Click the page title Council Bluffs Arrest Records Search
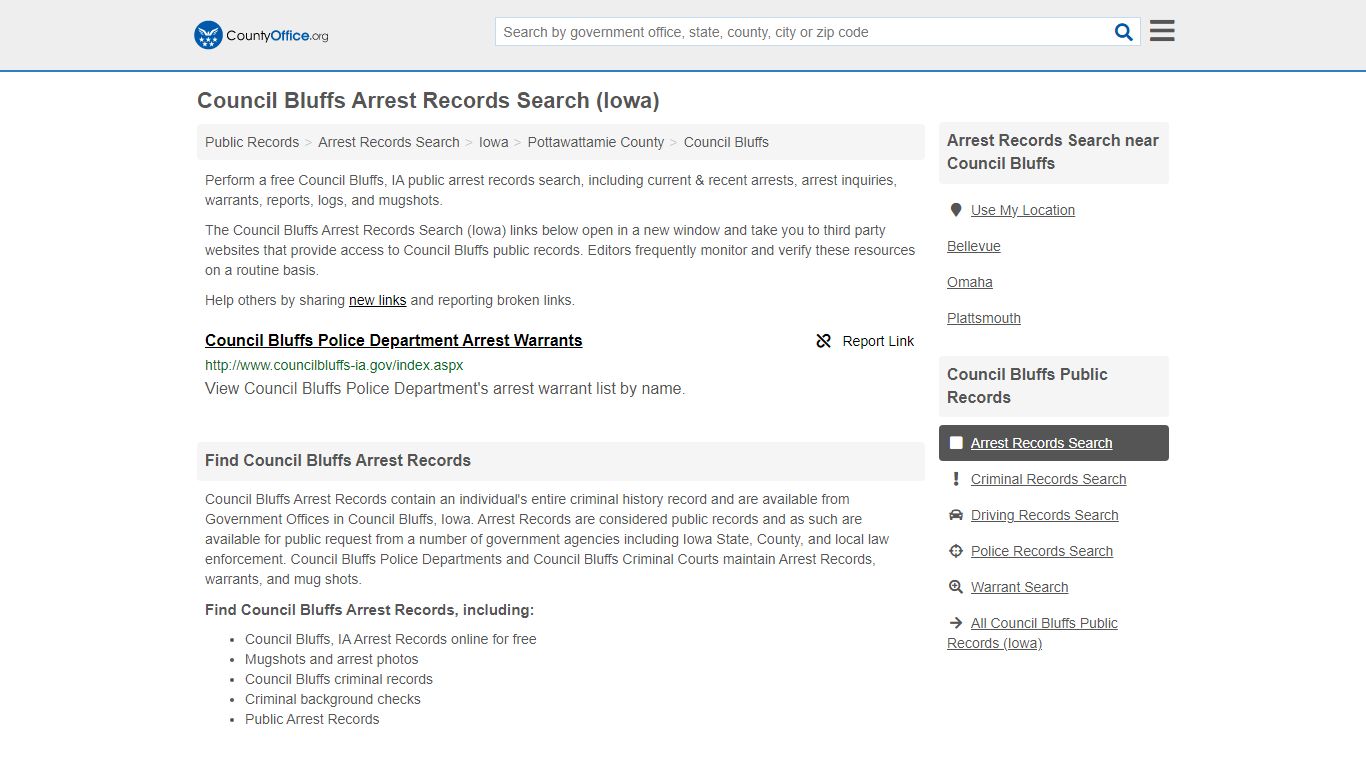This screenshot has height=768, width=1366. click(x=428, y=101)
